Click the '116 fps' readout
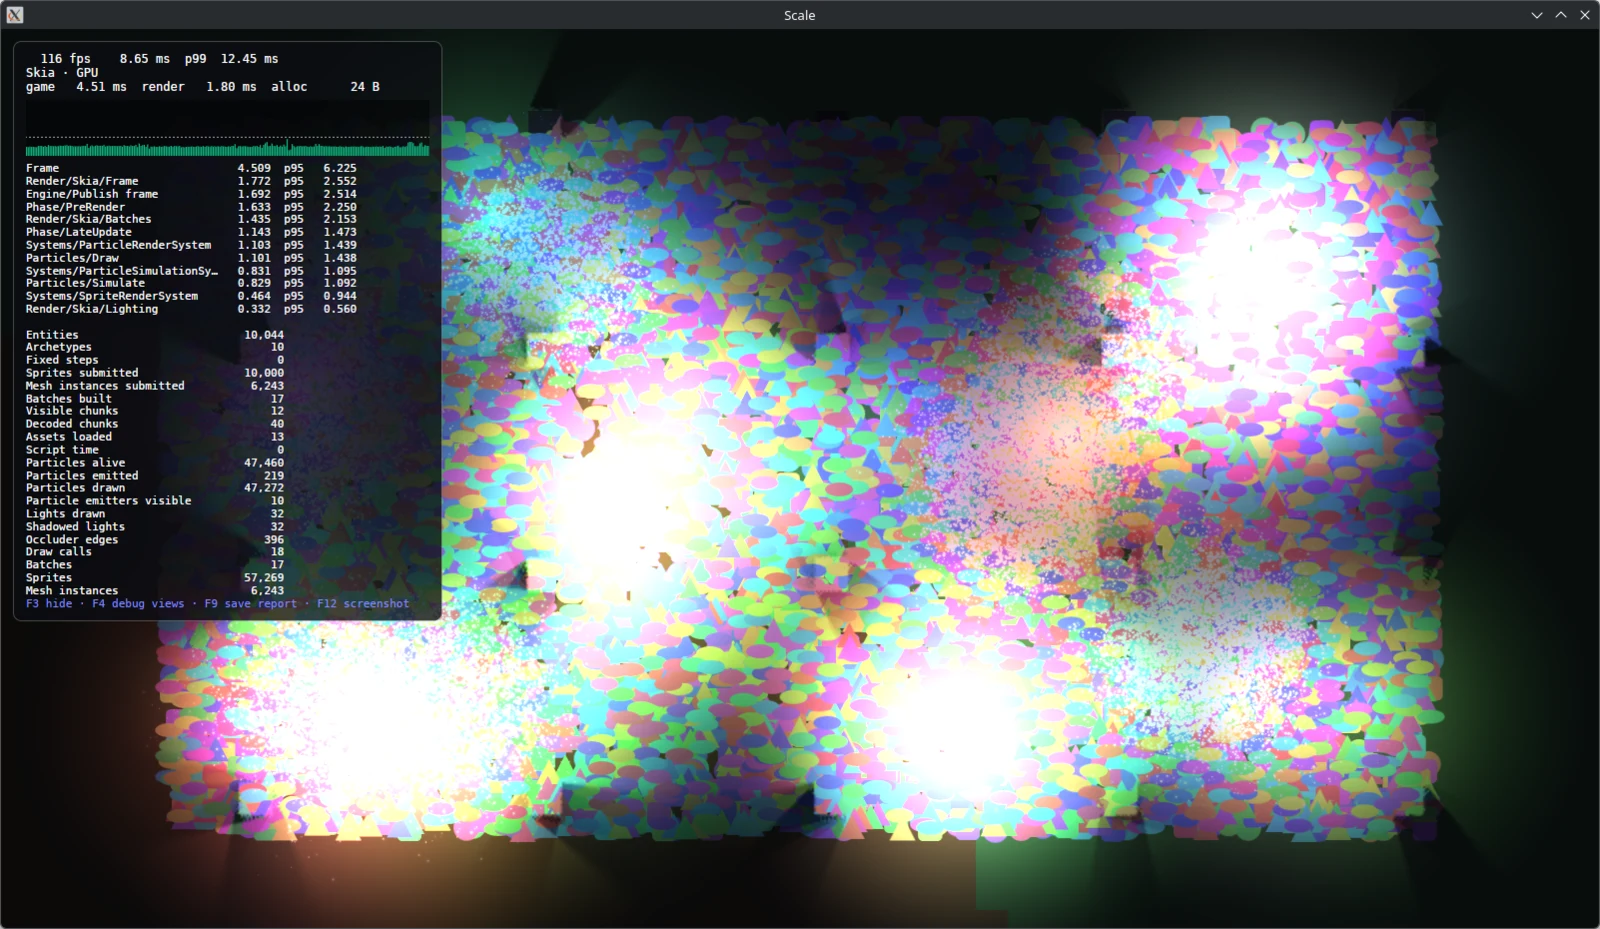 [x=66, y=59]
